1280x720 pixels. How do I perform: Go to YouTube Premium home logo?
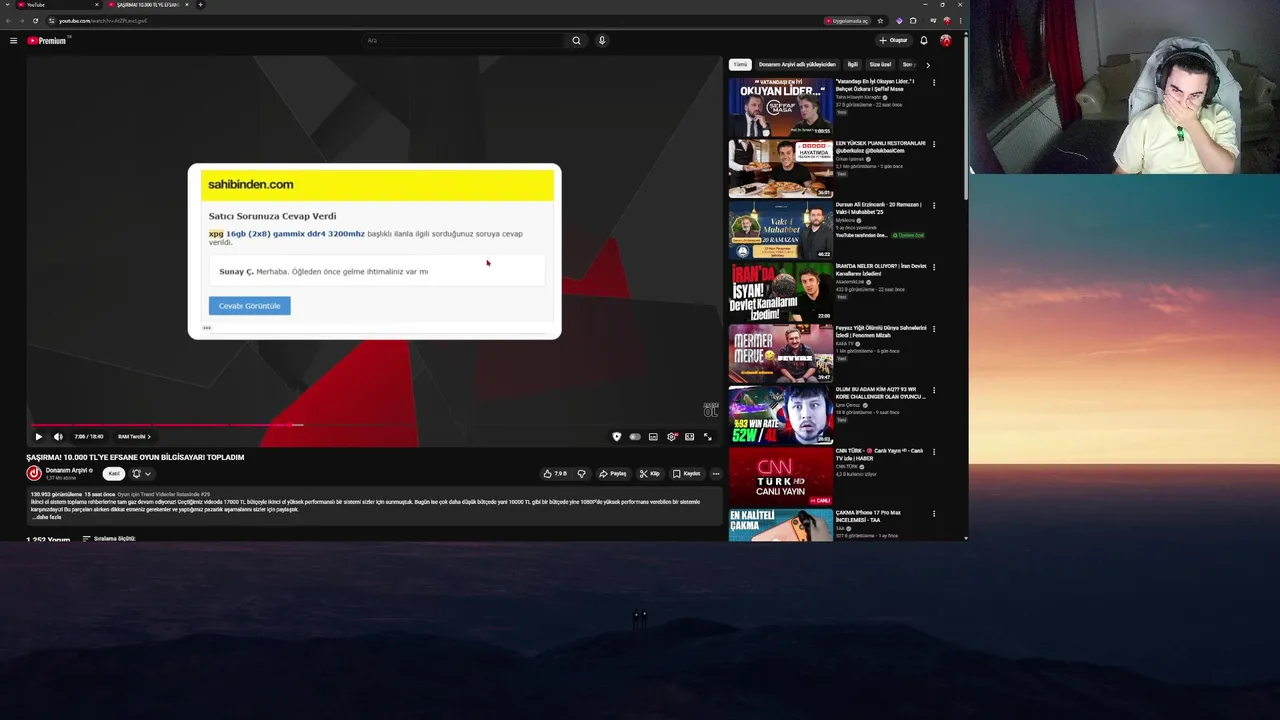click(47, 41)
